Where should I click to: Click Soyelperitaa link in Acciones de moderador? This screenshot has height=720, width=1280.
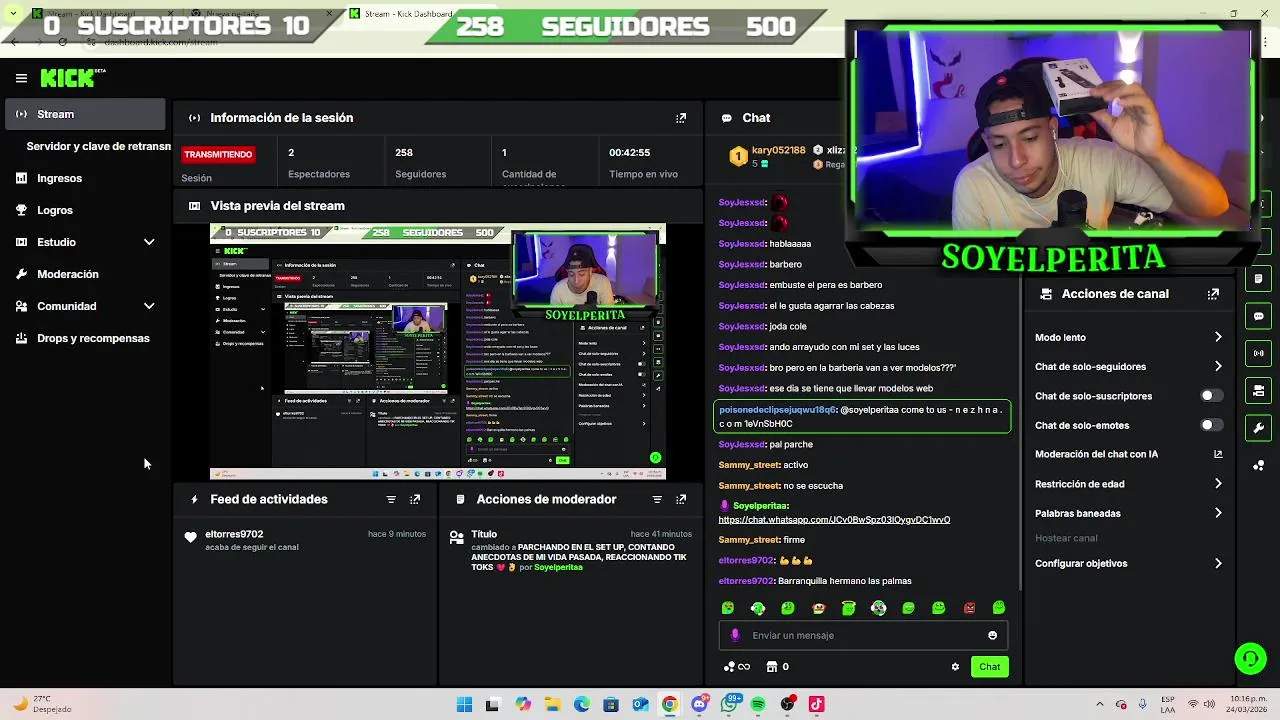click(558, 567)
